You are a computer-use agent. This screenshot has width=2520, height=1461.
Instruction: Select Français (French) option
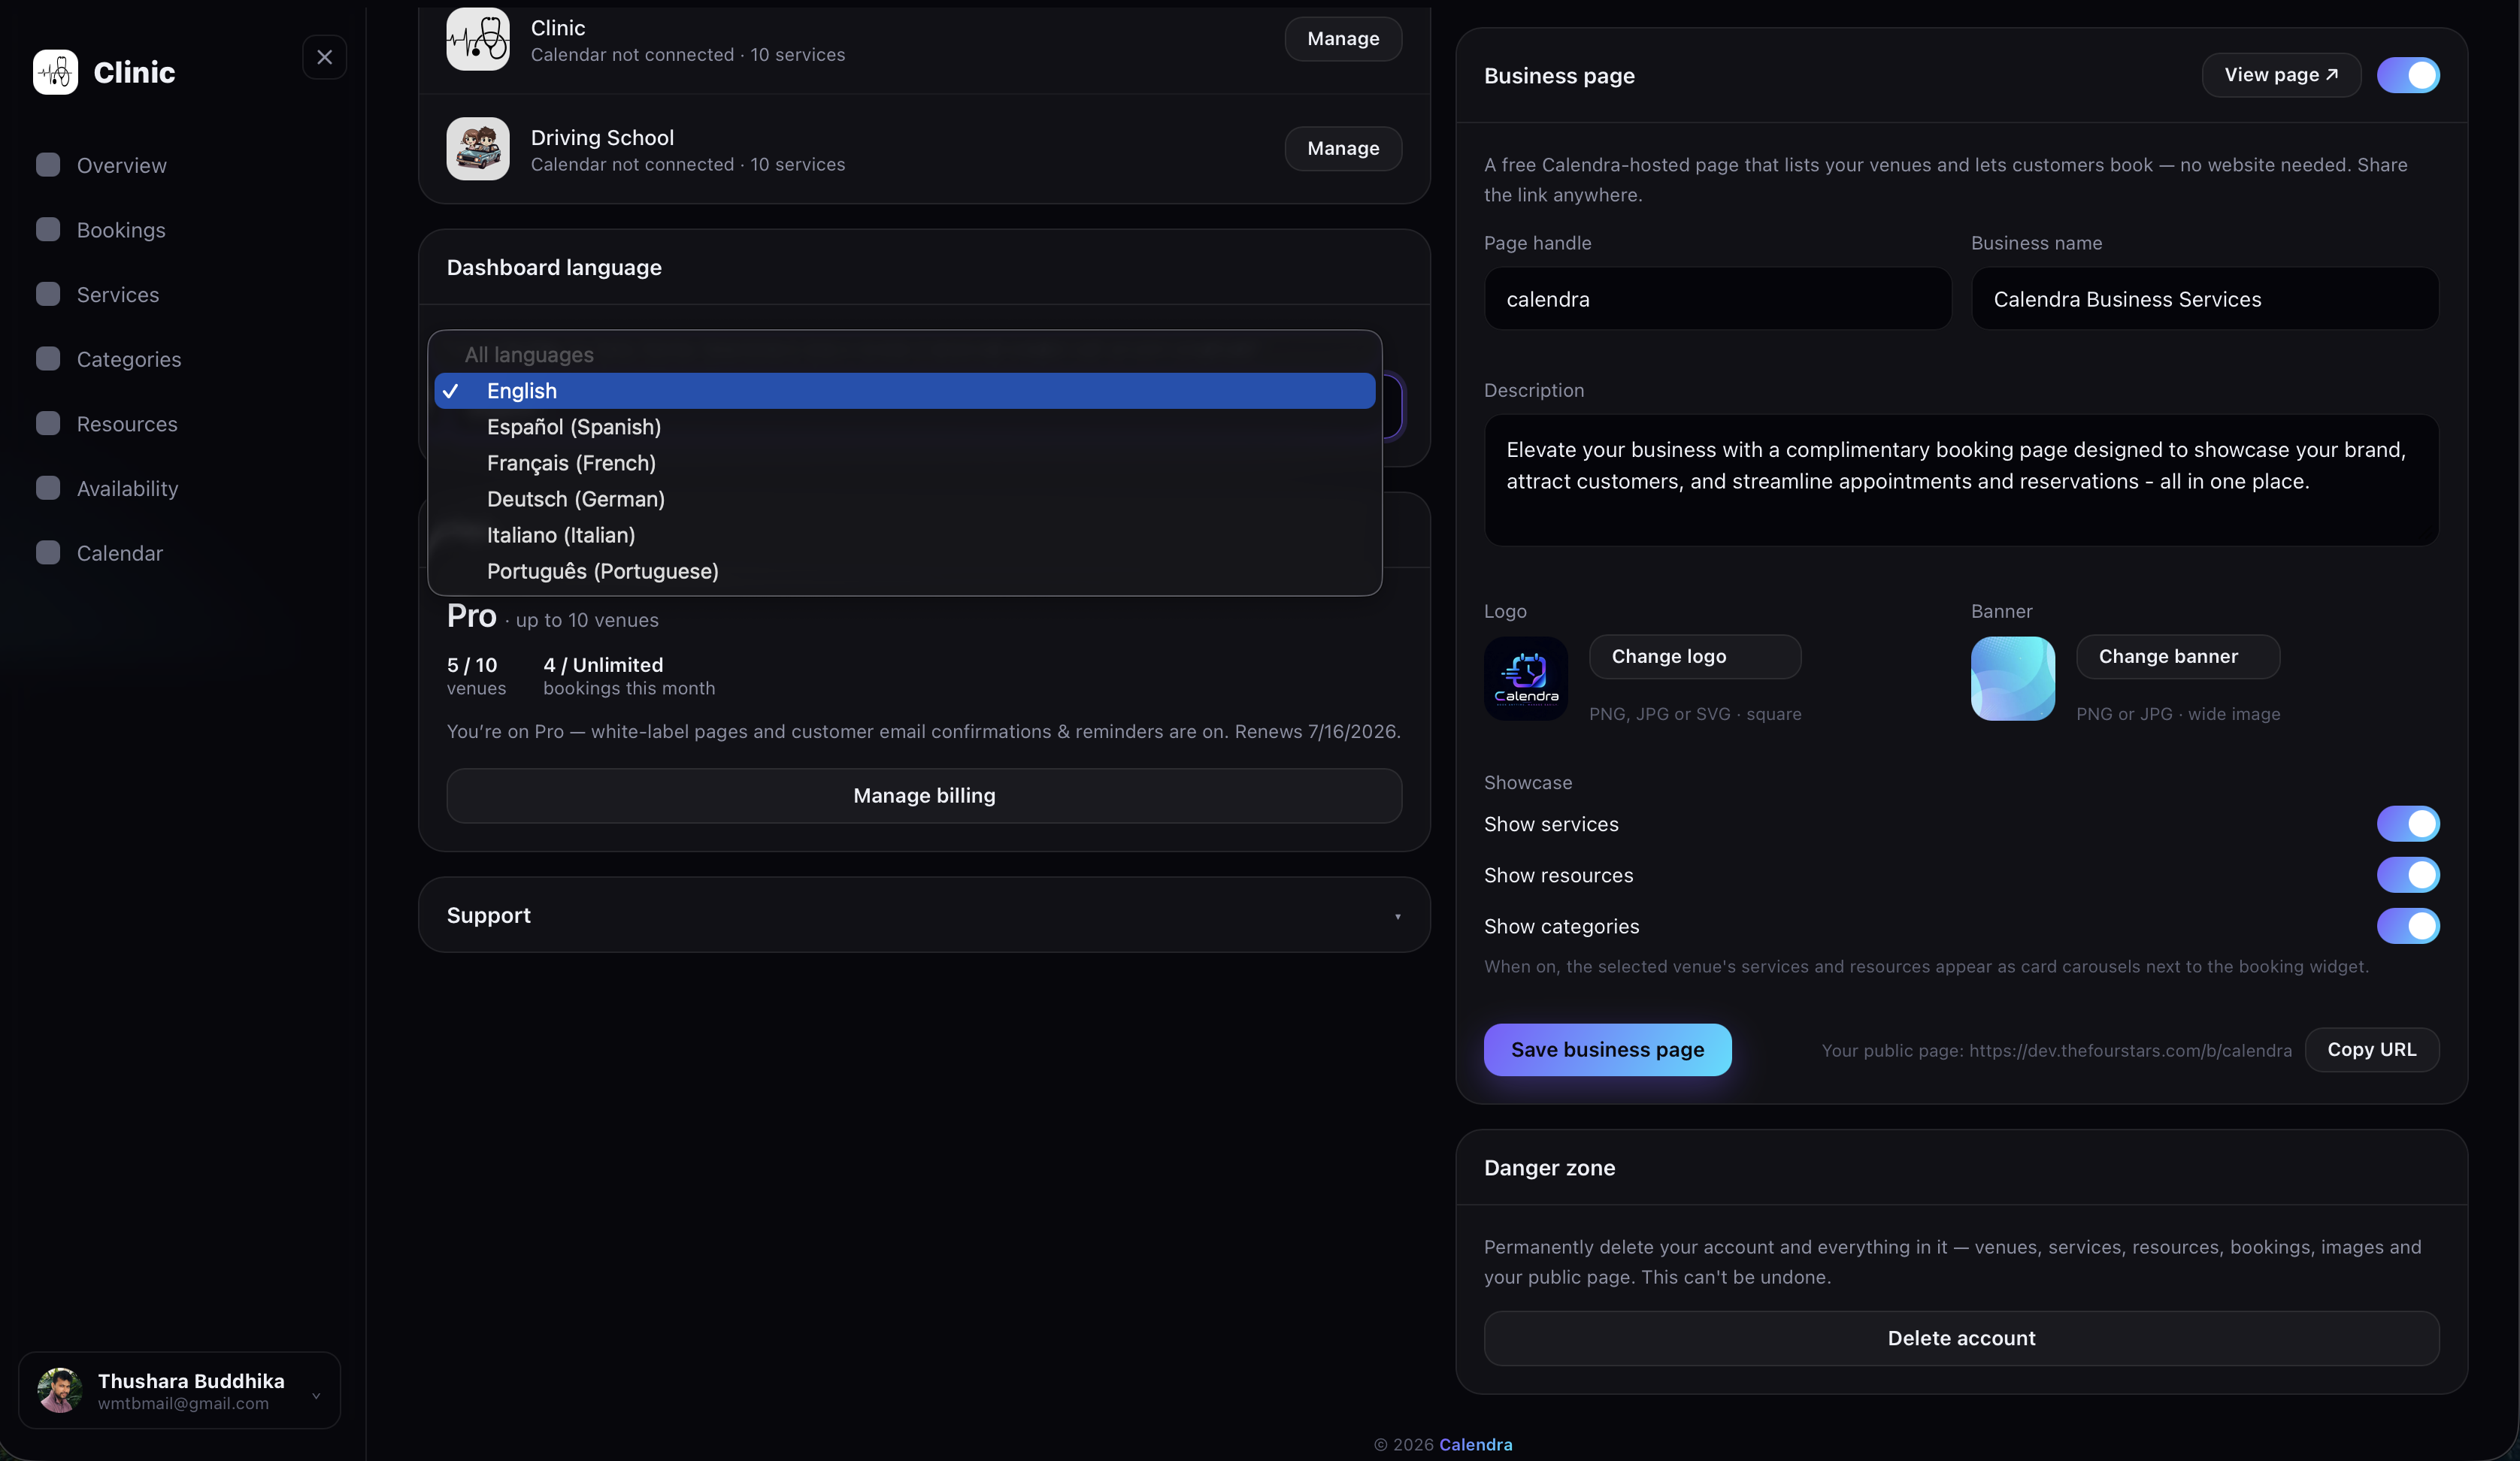coord(904,463)
